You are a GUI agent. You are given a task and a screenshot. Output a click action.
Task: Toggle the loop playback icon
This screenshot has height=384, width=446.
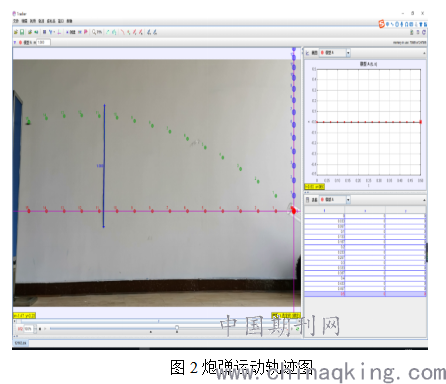(297, 329)
